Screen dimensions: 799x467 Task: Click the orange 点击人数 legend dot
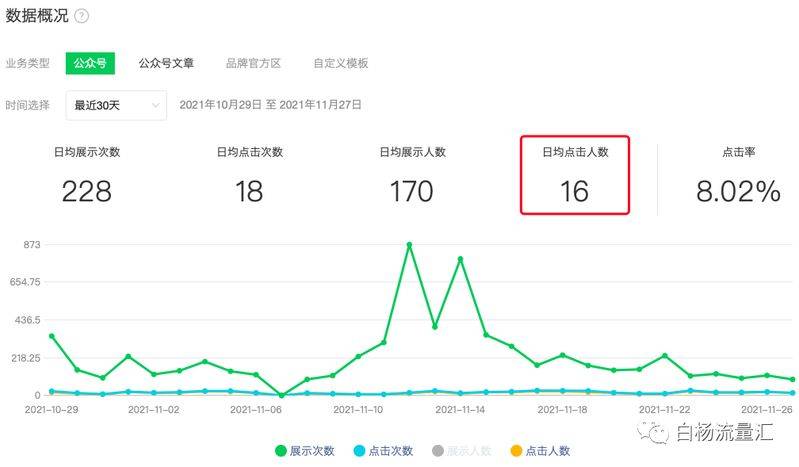click(x=516, y=451)
